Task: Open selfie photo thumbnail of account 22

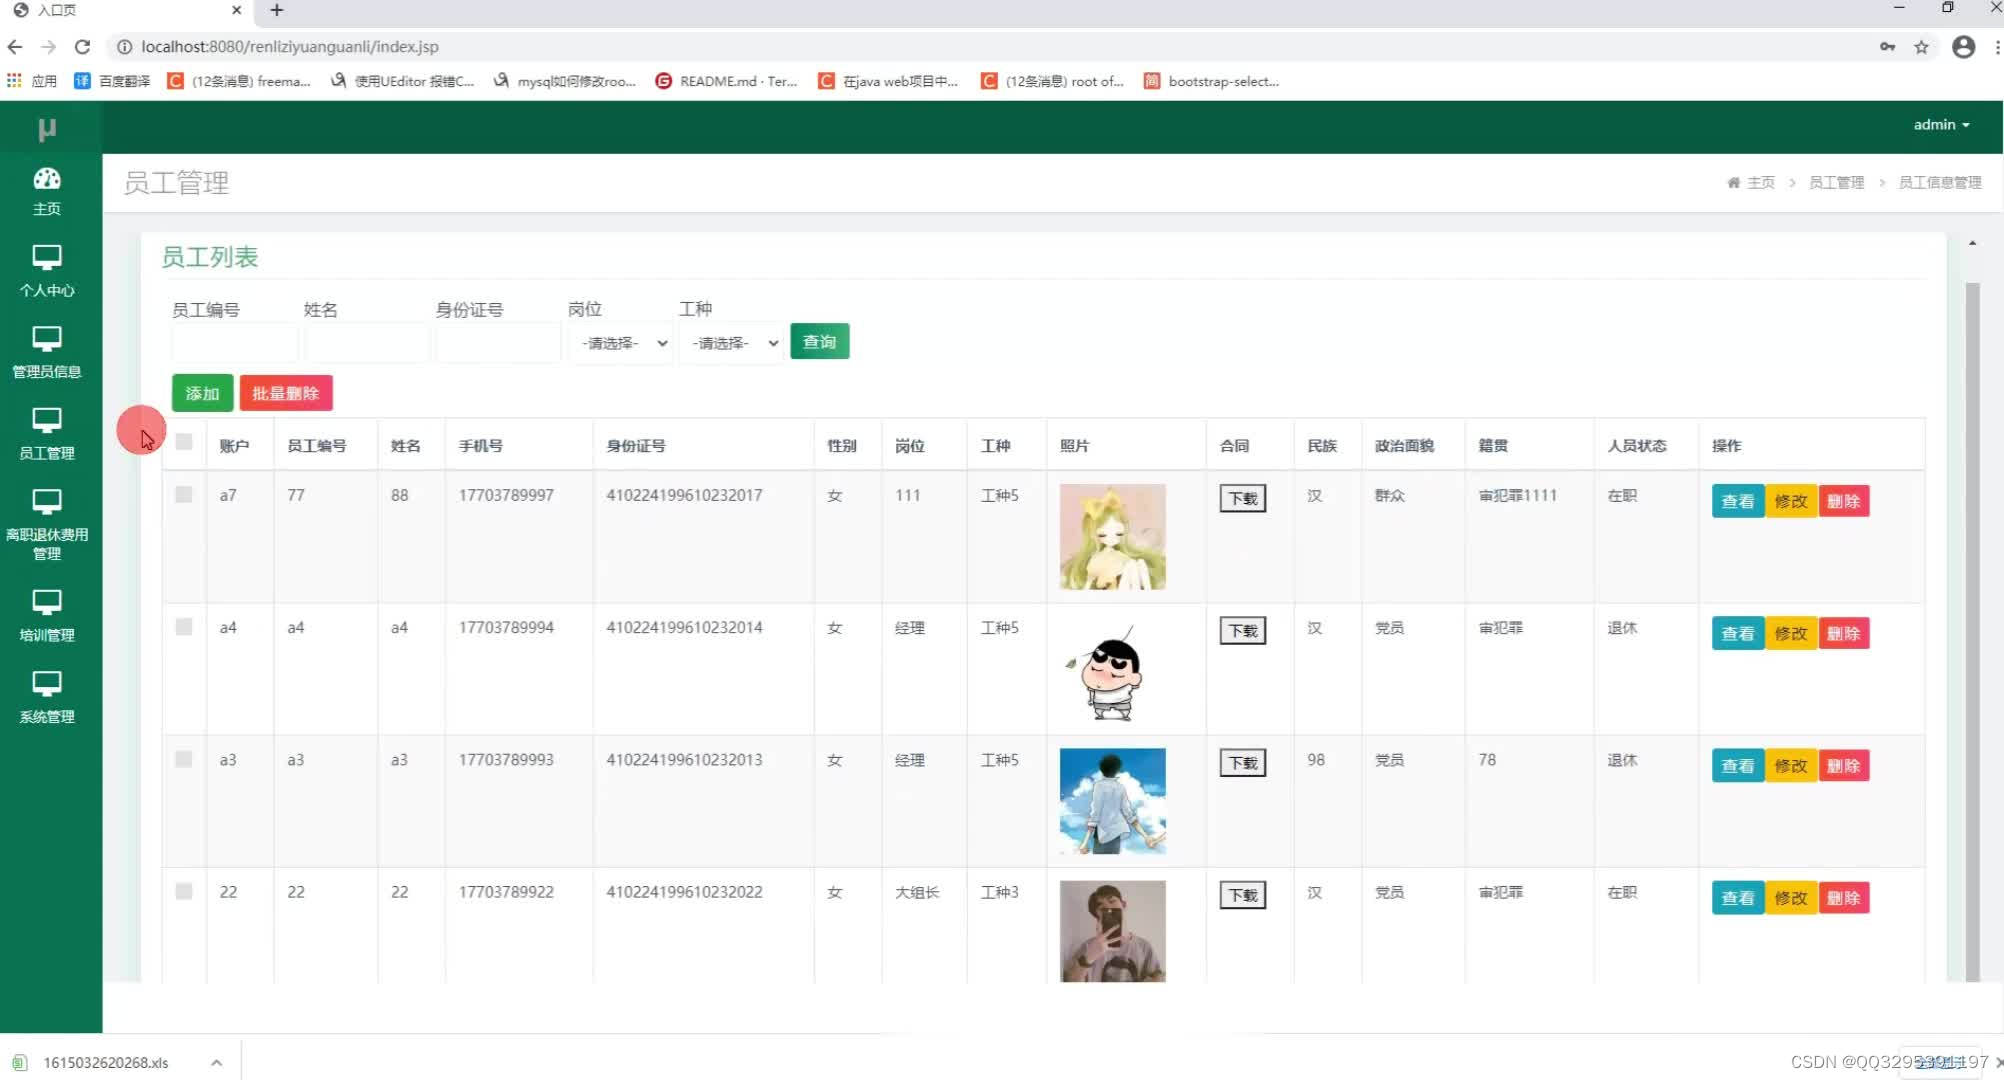Action: coord(1112,931)
